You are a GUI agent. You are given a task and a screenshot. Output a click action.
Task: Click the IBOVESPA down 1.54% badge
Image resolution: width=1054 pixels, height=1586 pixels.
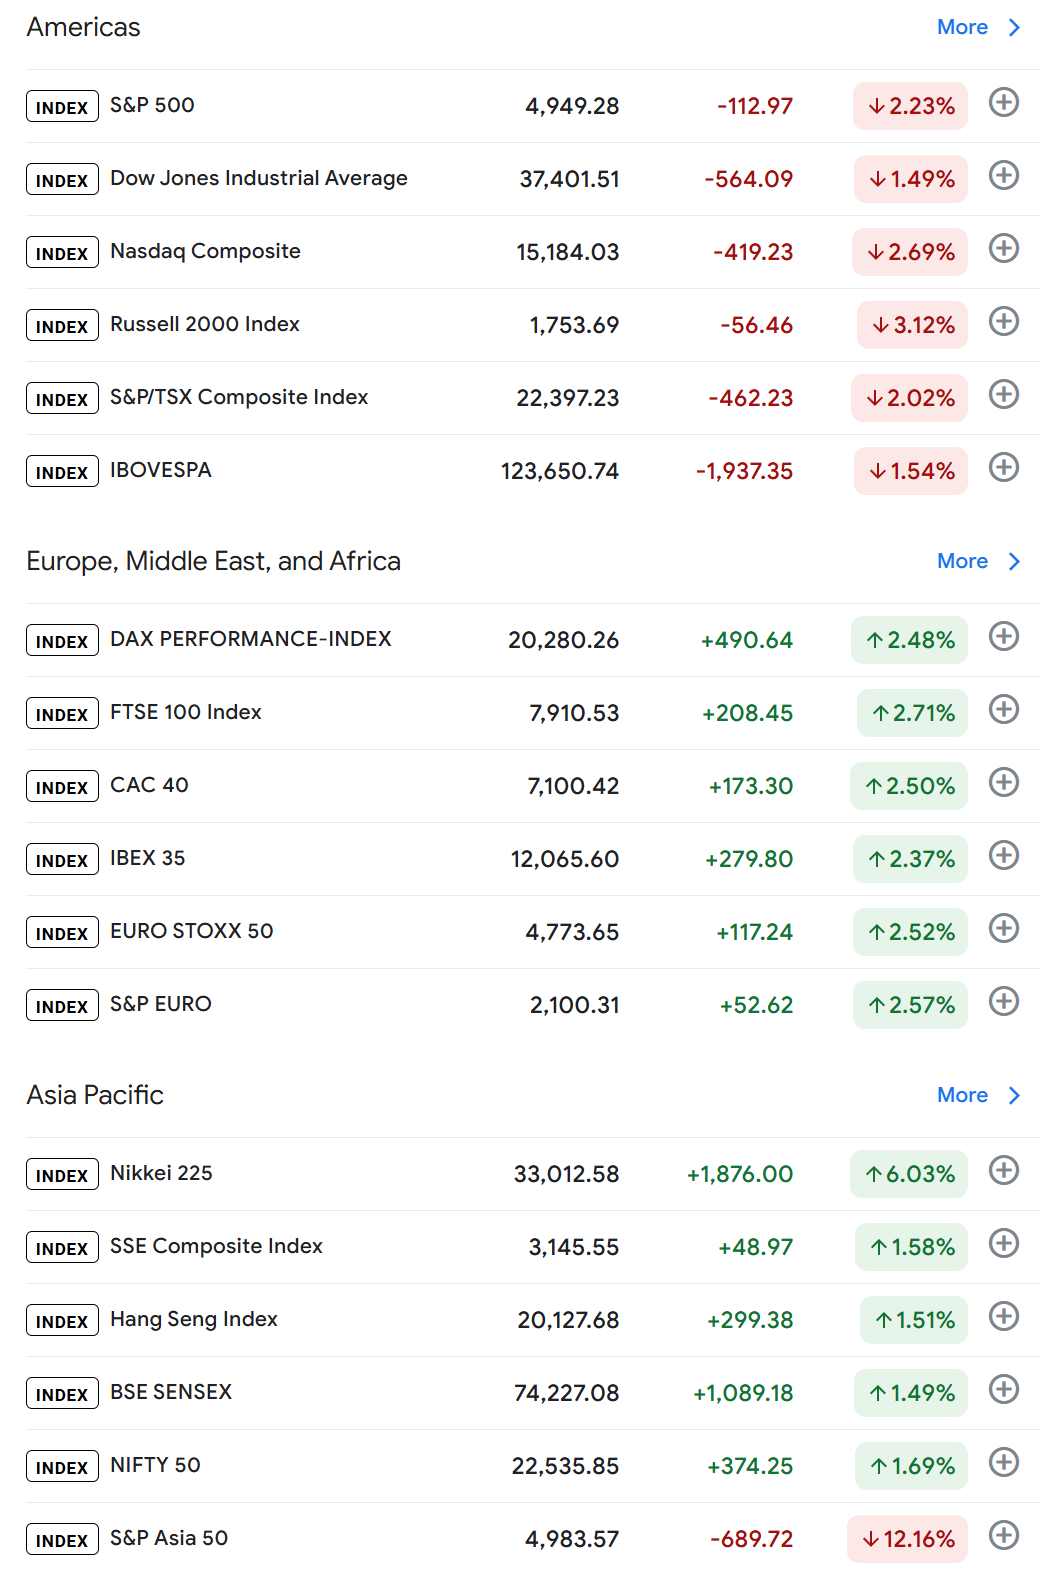click(x=911, y=471)
